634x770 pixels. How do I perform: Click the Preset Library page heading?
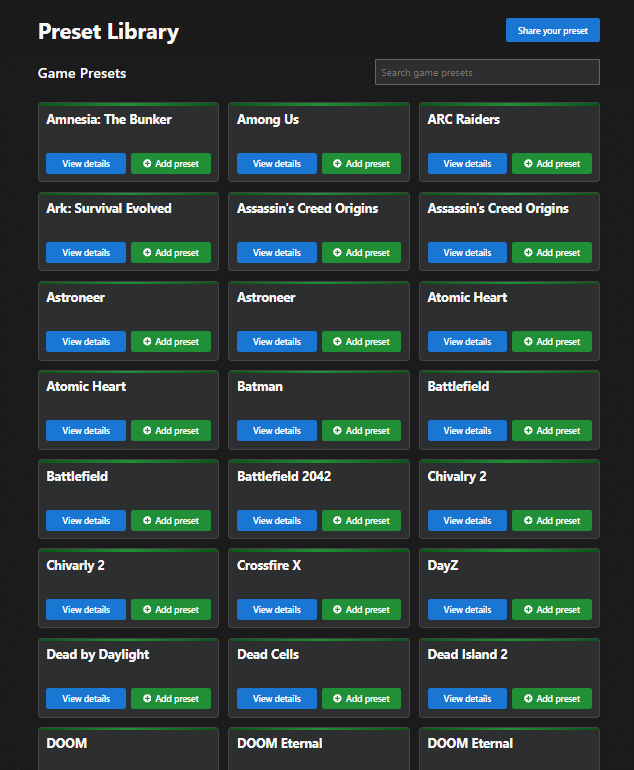109,32
